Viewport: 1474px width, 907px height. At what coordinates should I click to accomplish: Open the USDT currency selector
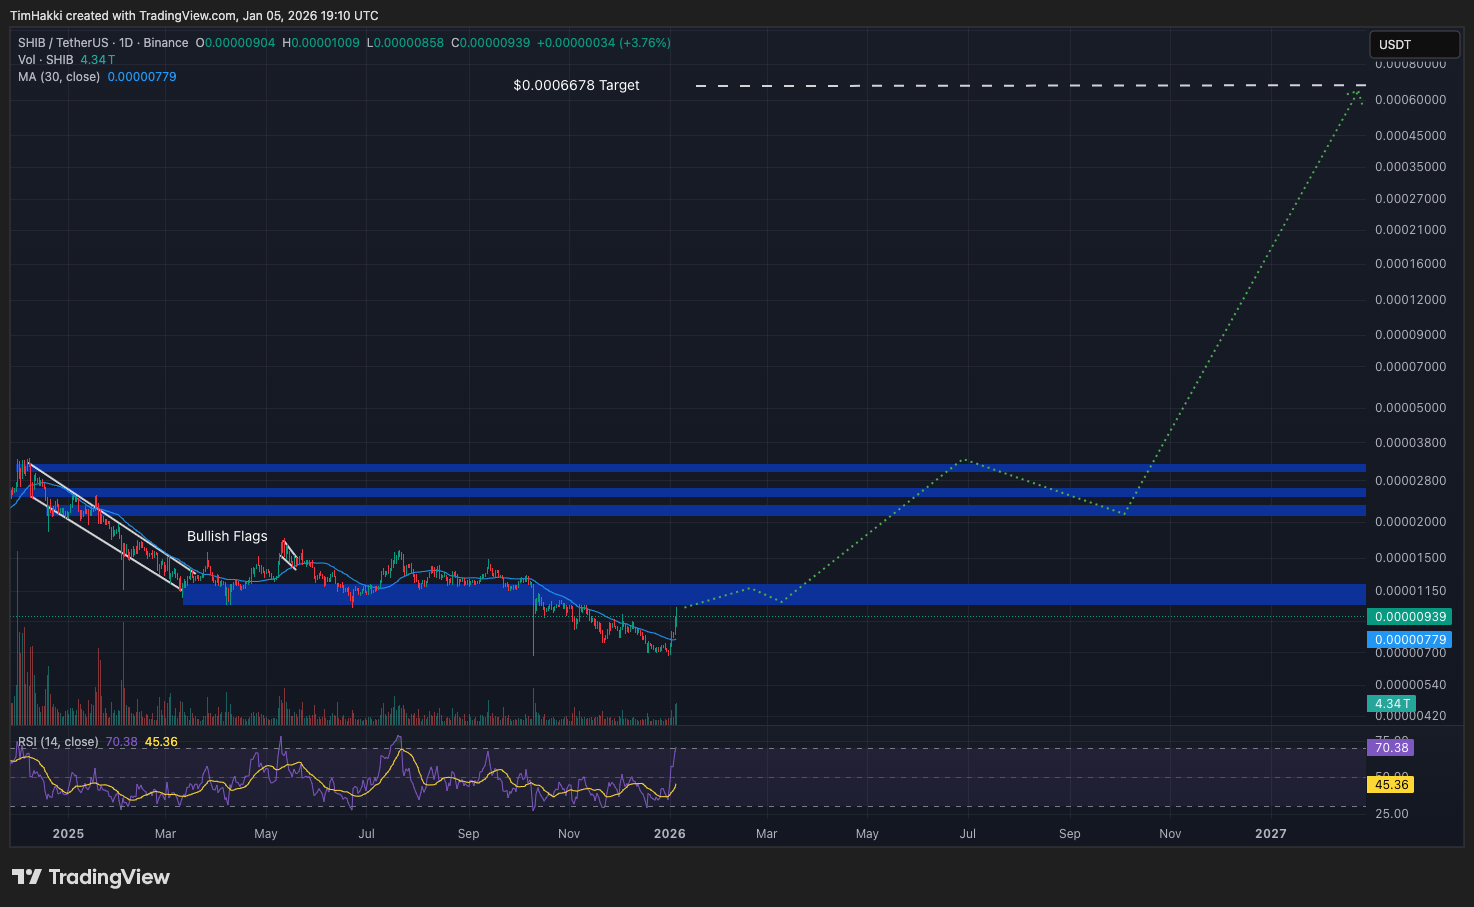click(1413, 44)
